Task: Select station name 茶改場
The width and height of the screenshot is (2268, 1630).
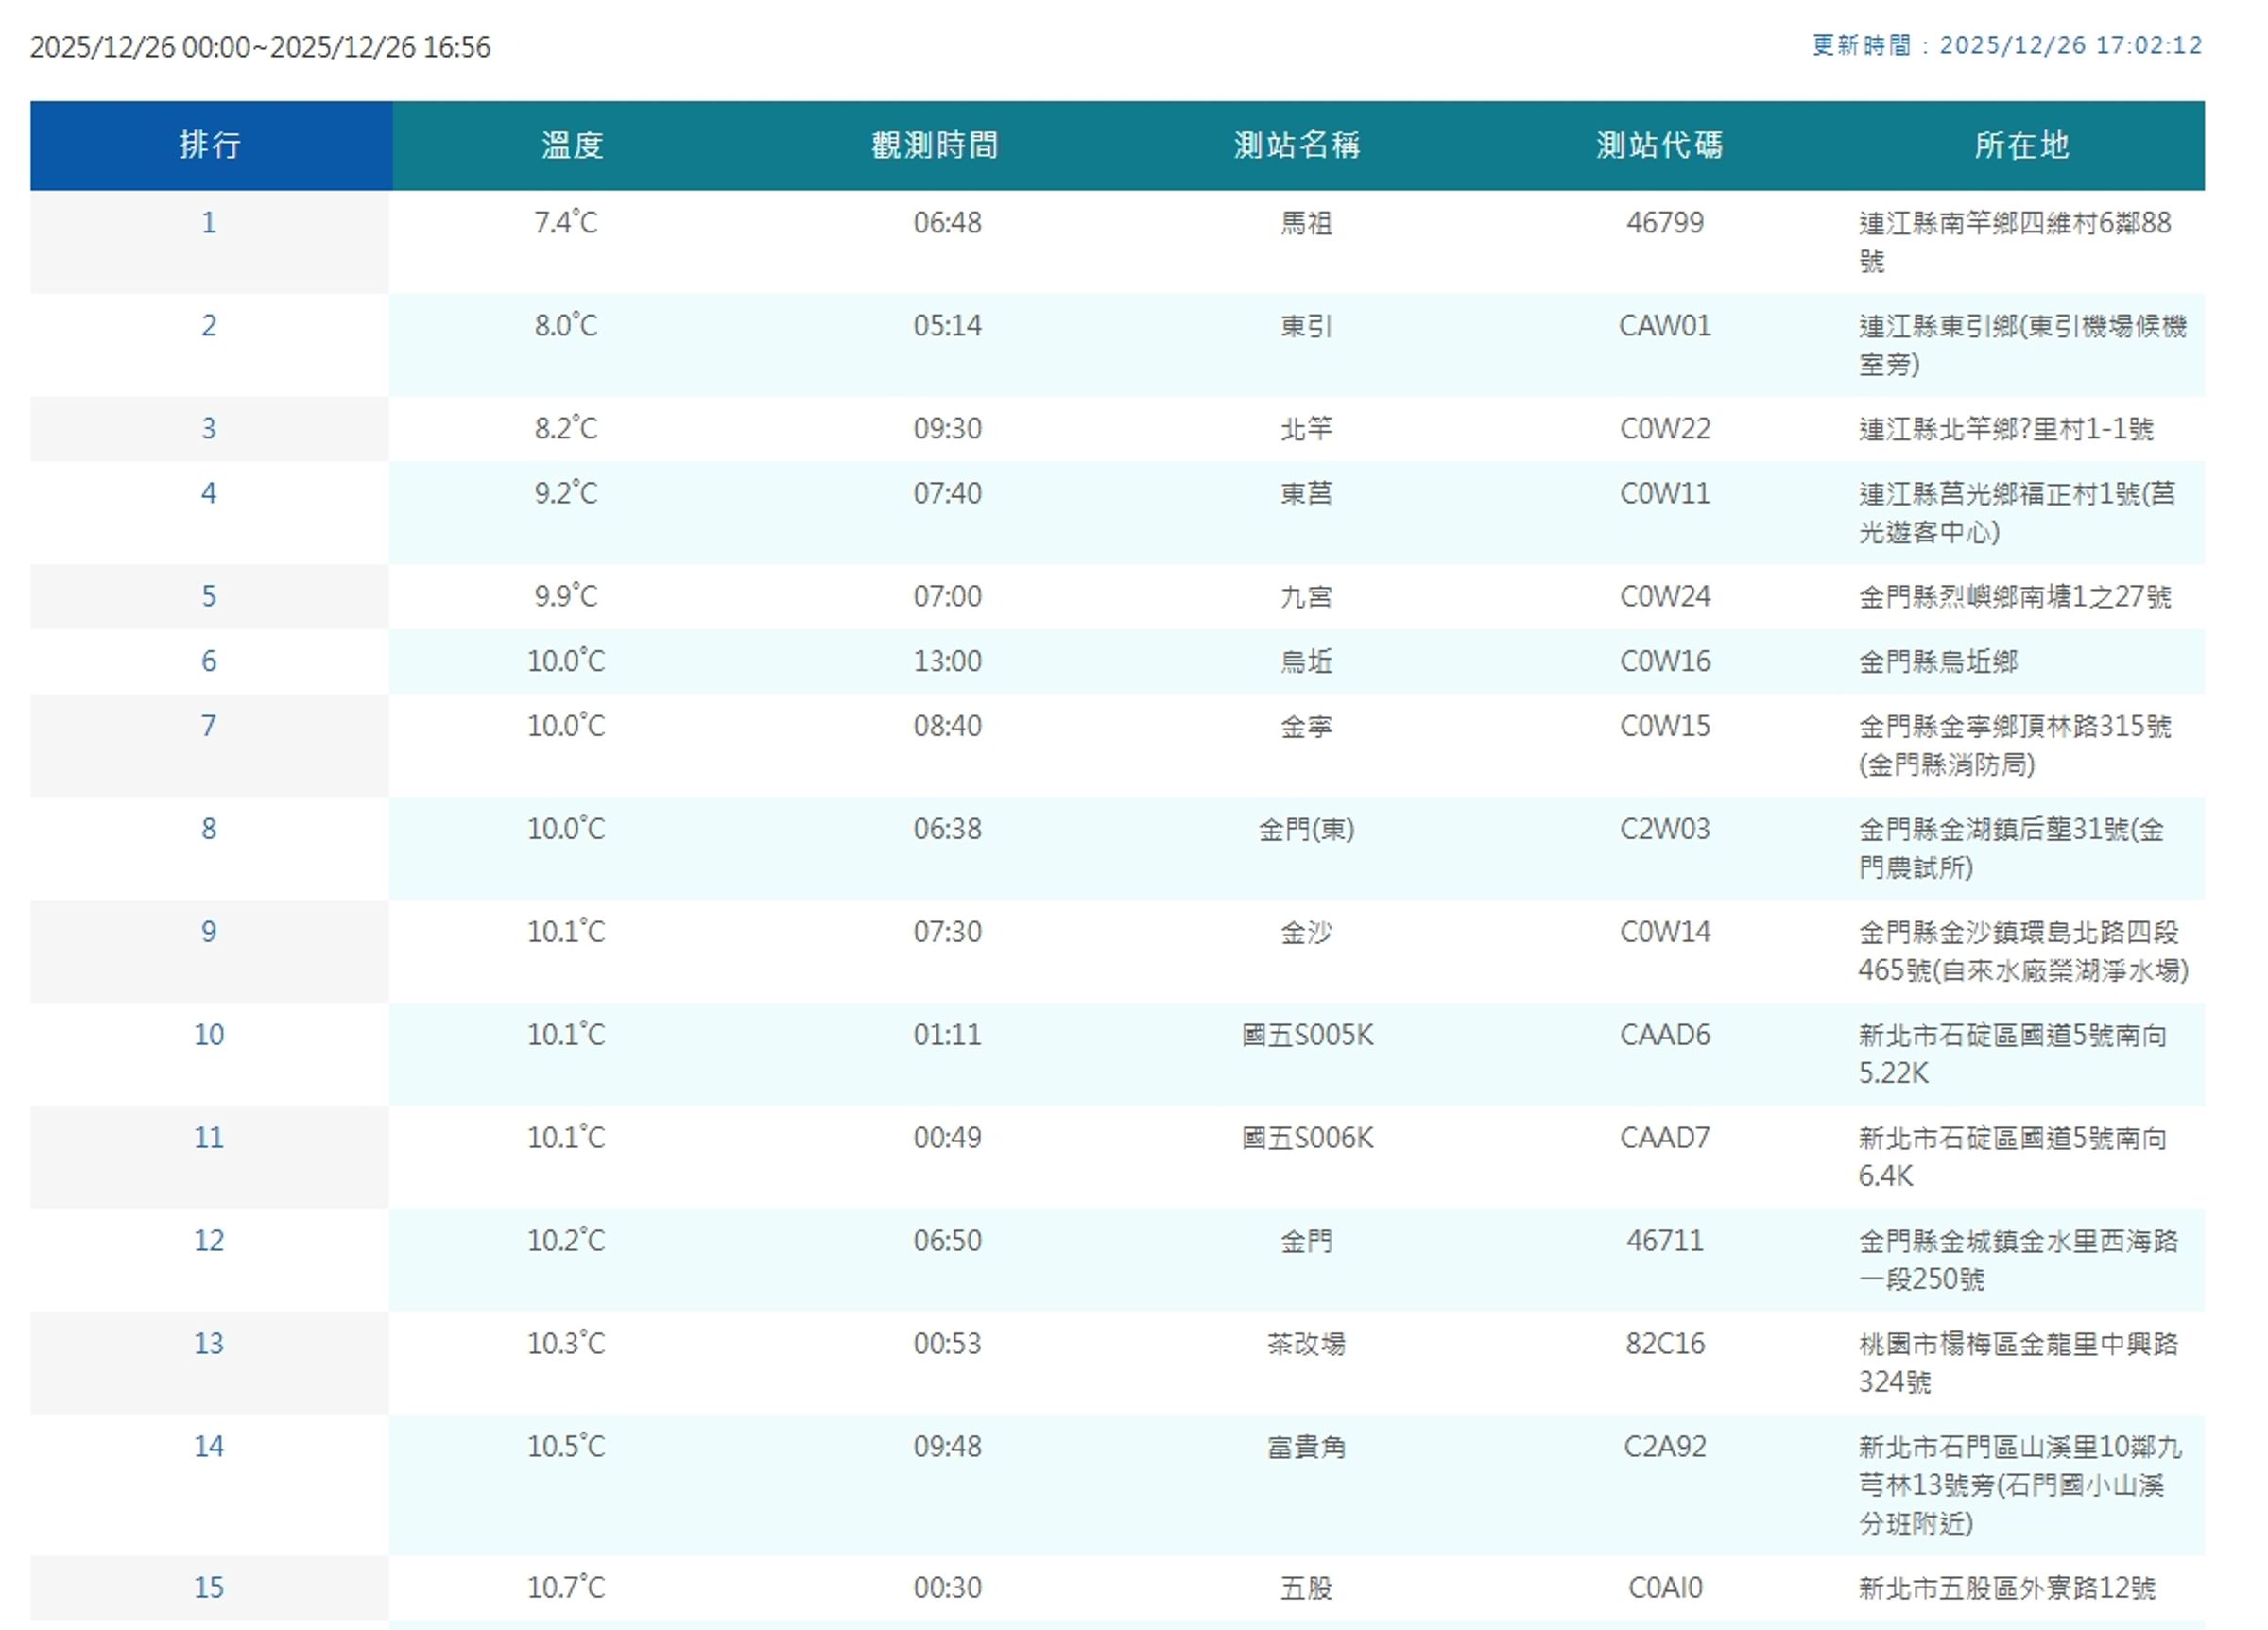Action: tap(1306, 1344)
